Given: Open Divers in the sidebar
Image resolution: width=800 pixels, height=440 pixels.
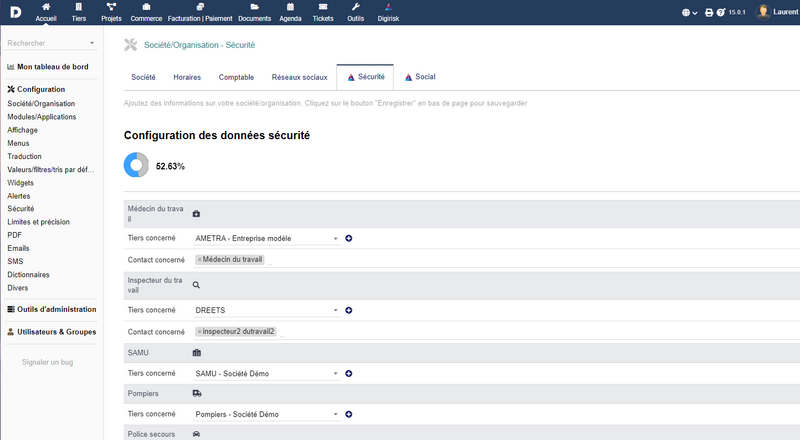Looking at the screenshot, I should [x=18, y=288].
